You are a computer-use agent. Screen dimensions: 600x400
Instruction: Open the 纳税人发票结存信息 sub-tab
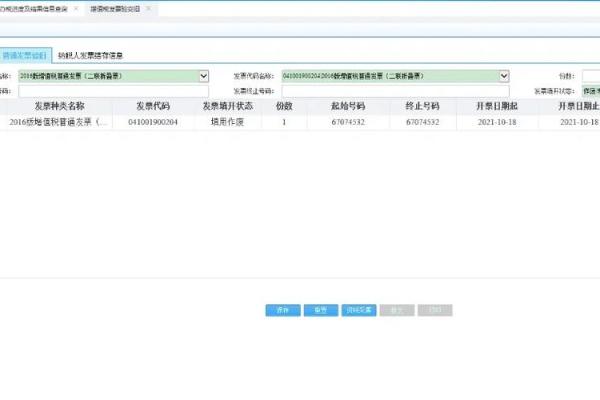90,56
